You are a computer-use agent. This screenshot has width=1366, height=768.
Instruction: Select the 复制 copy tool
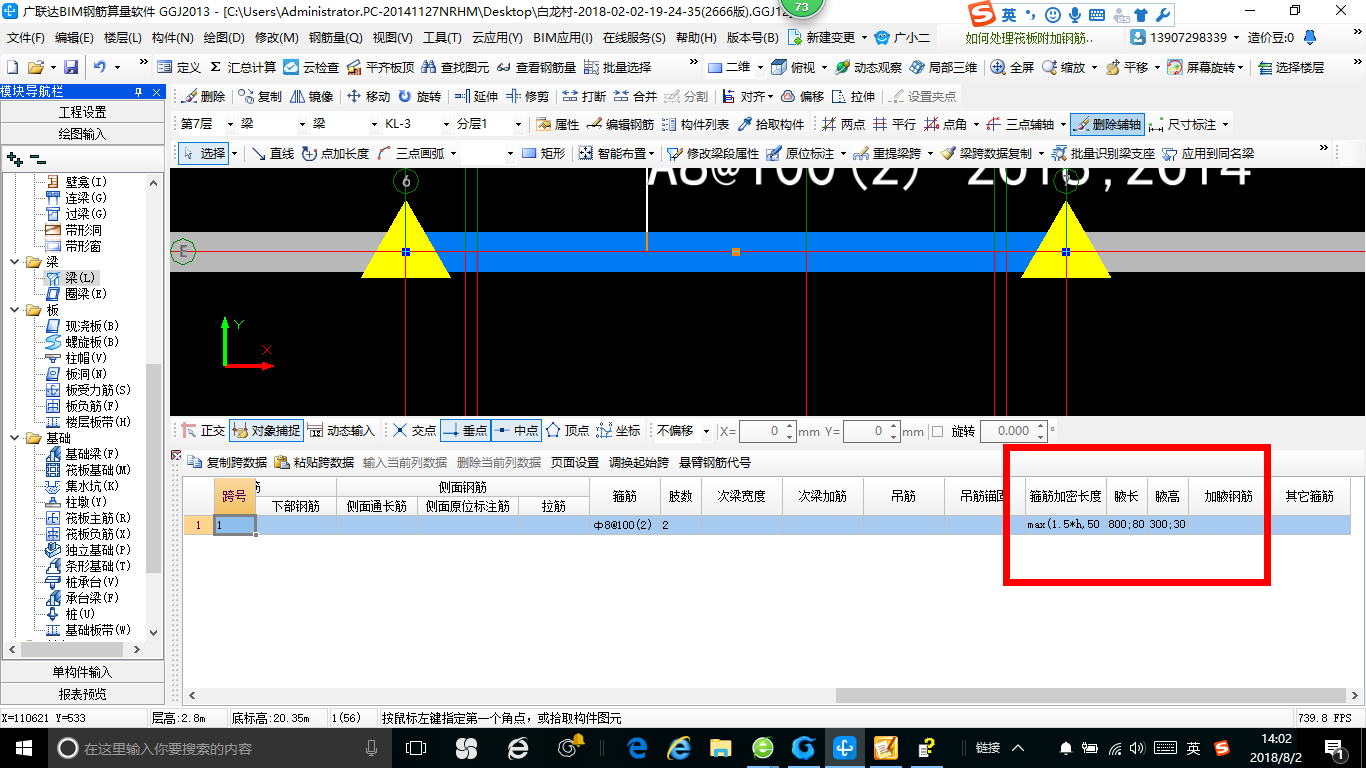(x=261, y=97)
